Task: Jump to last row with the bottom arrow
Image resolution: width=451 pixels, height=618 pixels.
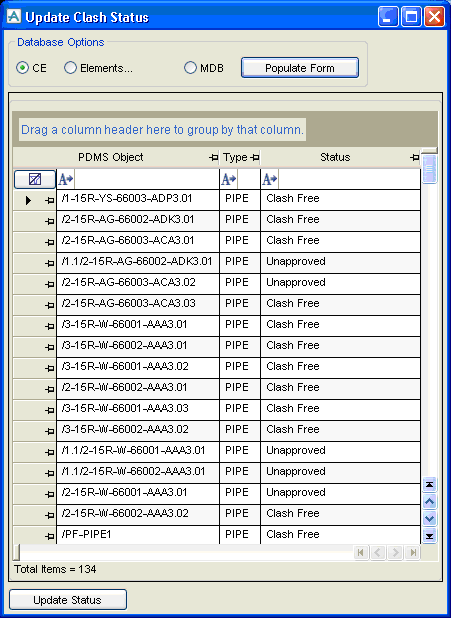Action: 430,536
